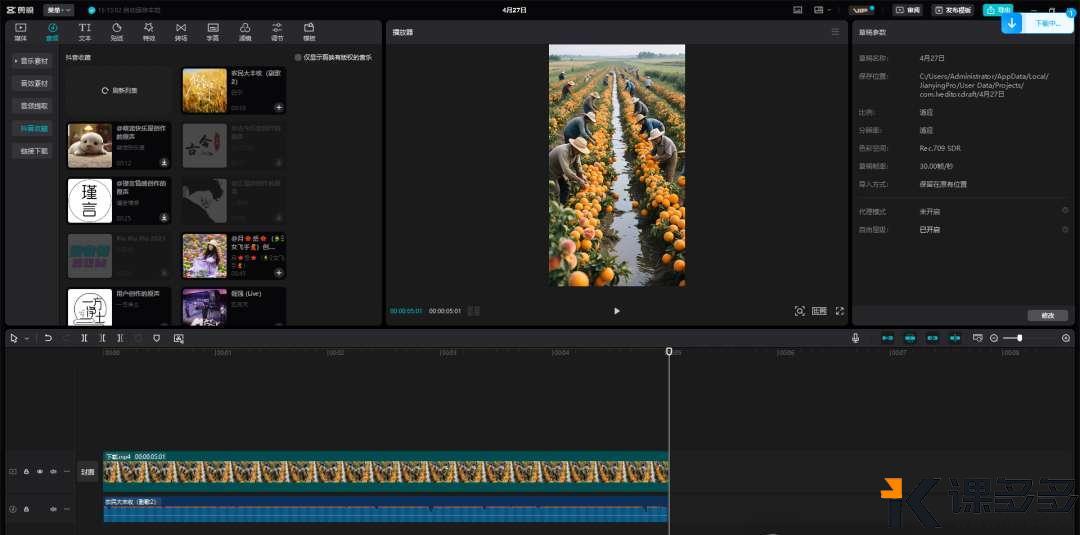Enable only show commercially licensed music checkbox
1080x535 pixels.
tap(298, 57)
